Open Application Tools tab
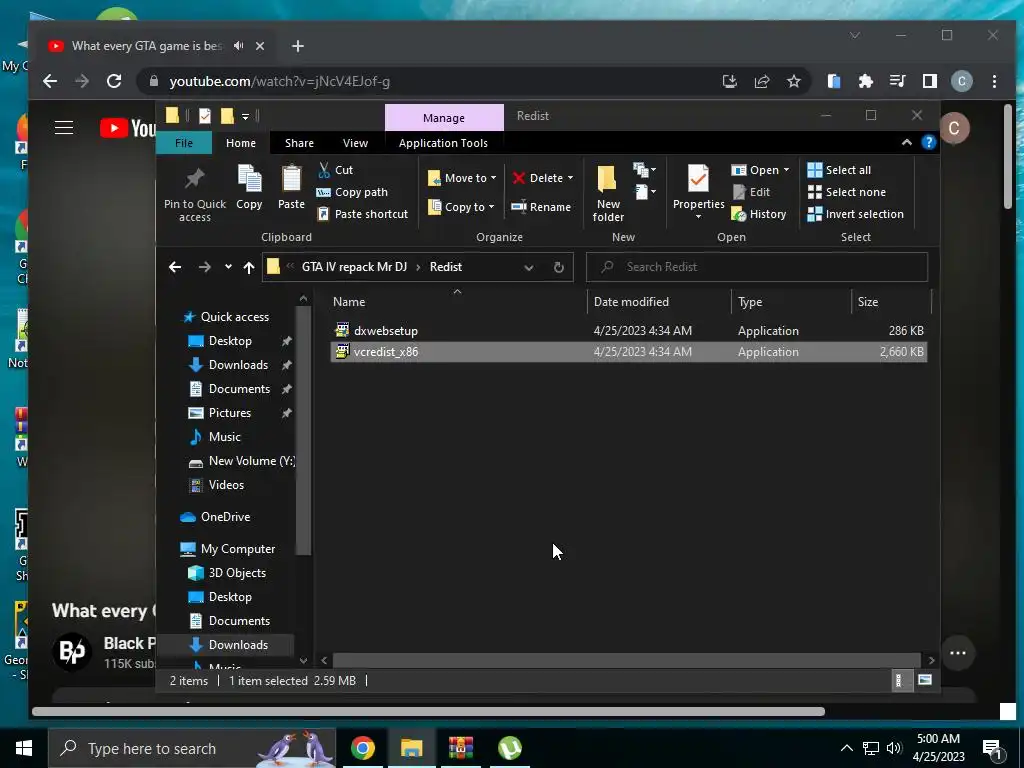Viewport: 1024px width, 768px height. (x=443, y=142)
